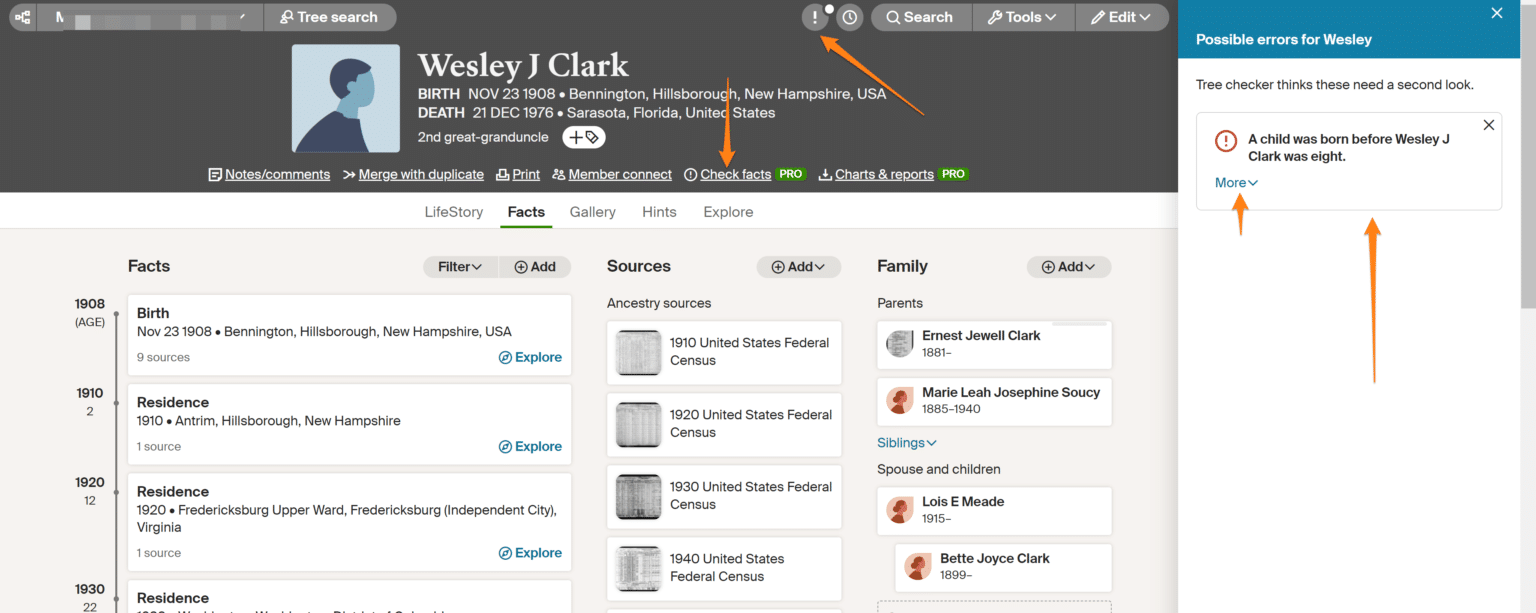1536x613 pixels.
Task: Open the Edit dropdown
Action: pos(1121,17)
